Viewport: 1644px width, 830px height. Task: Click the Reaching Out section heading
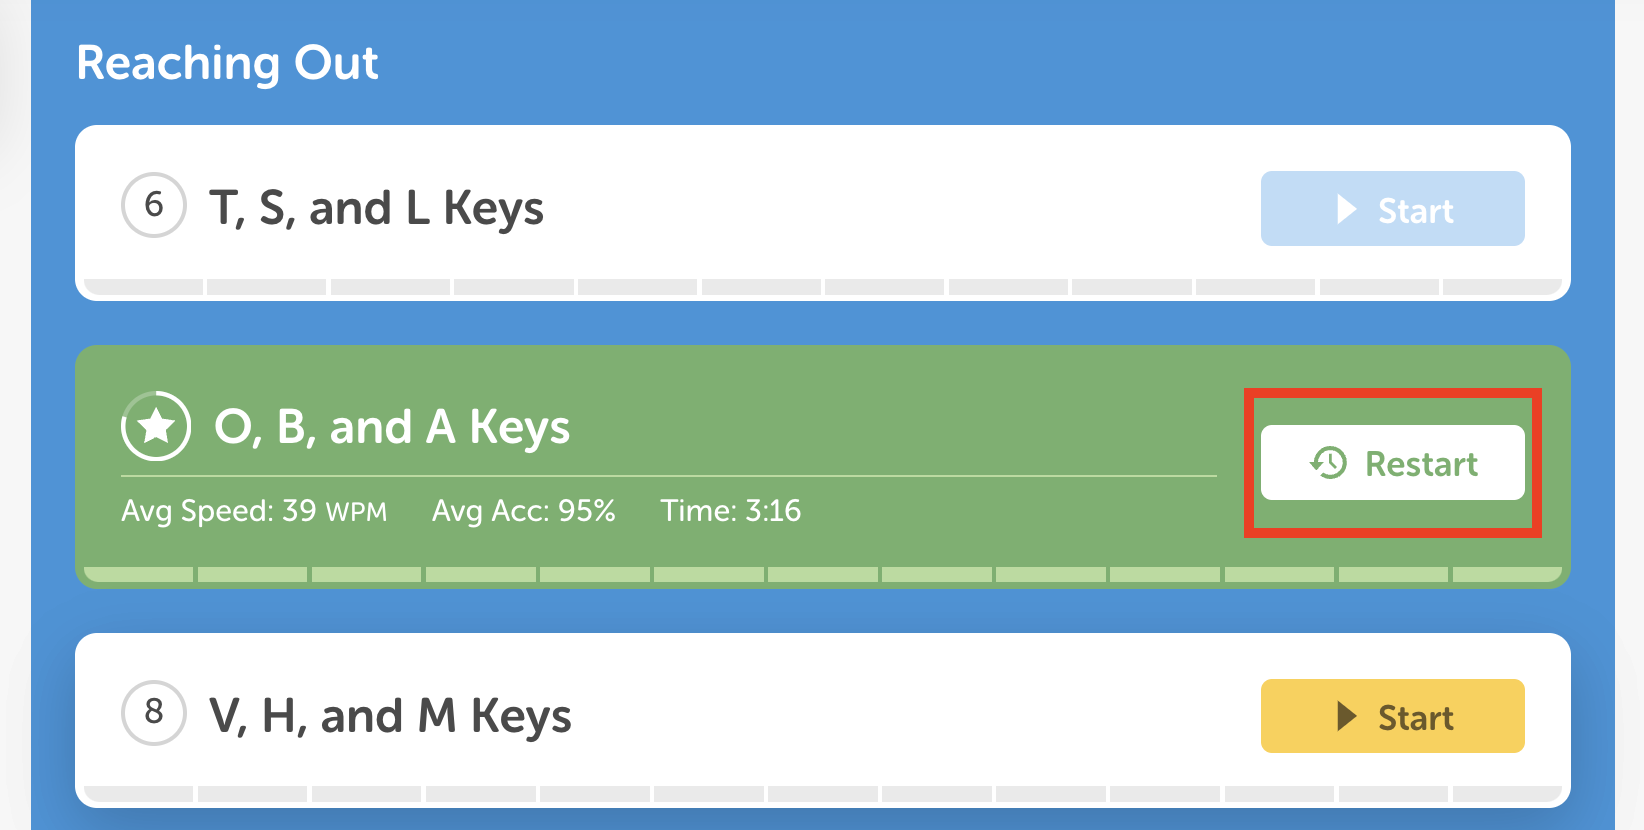tap(227, 63)
